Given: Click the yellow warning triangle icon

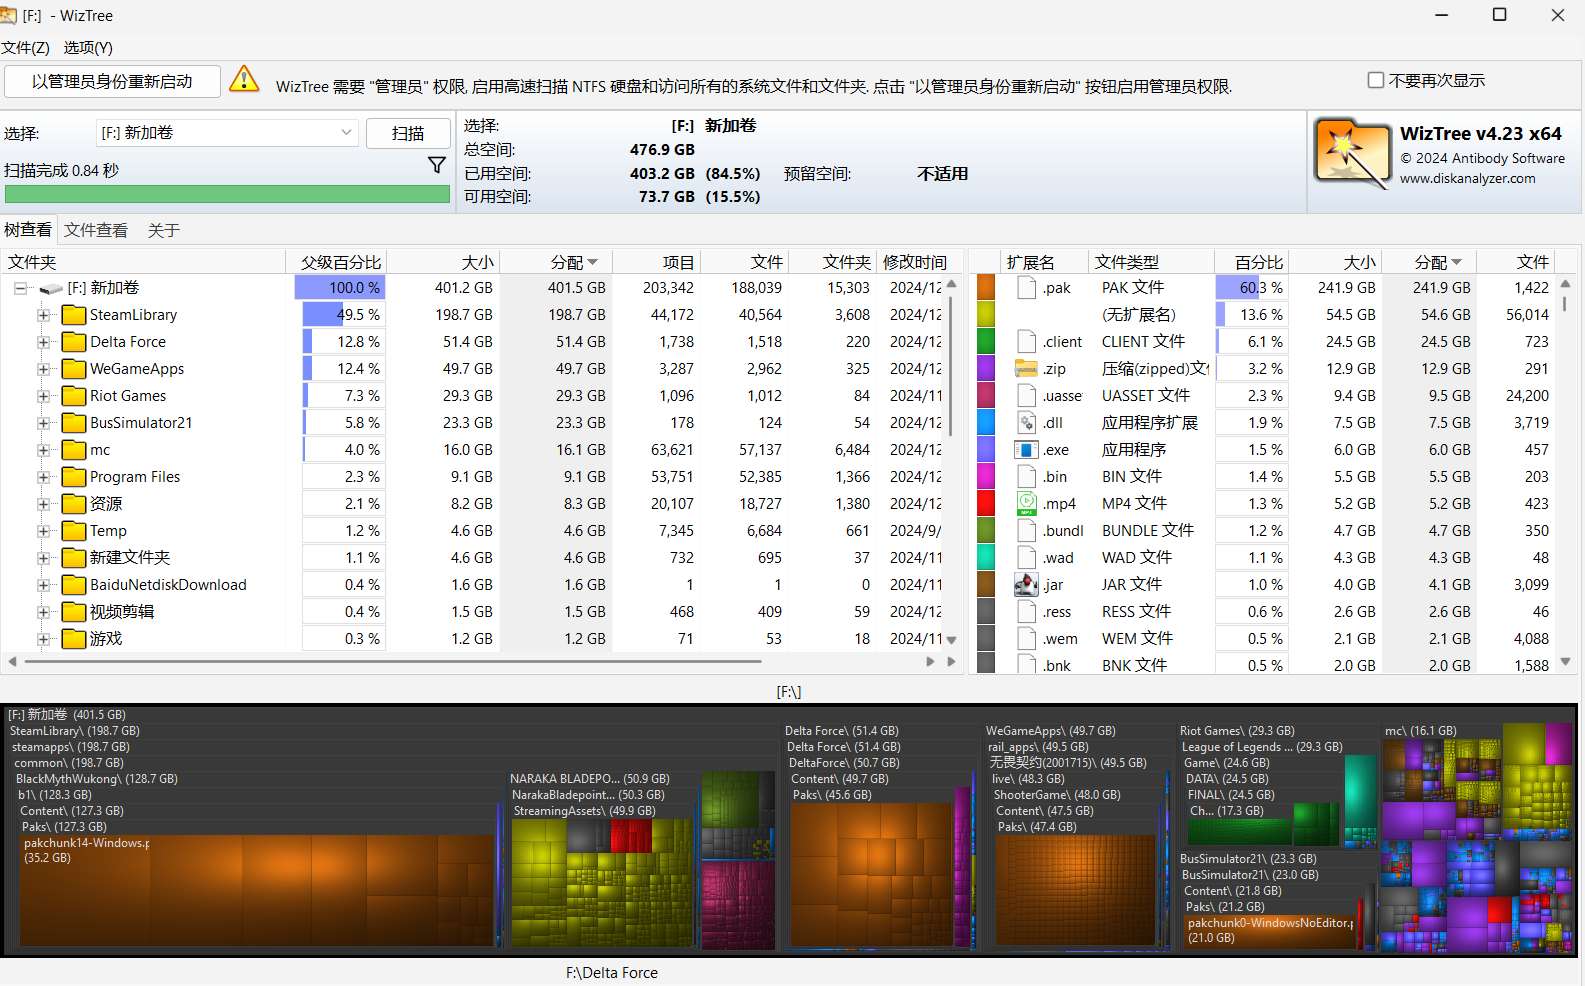Looking at the screenshot, I should click(244, 80).
